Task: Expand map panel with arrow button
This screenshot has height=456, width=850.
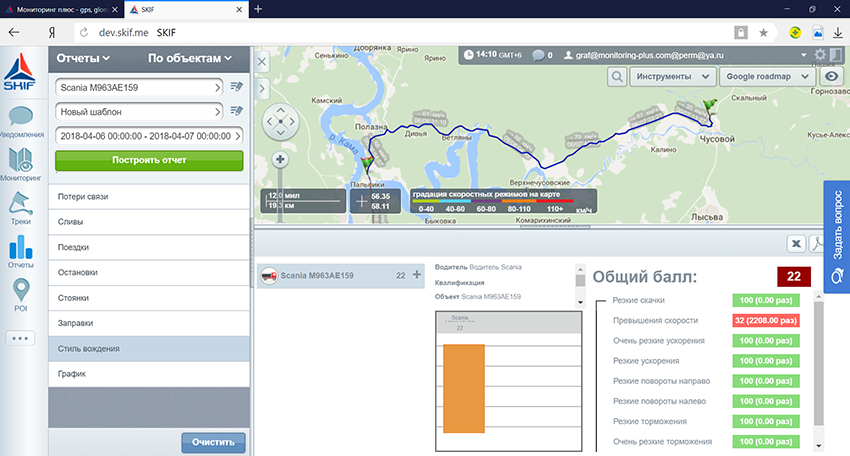Action: pyautogui.click(x=262, y=88)
